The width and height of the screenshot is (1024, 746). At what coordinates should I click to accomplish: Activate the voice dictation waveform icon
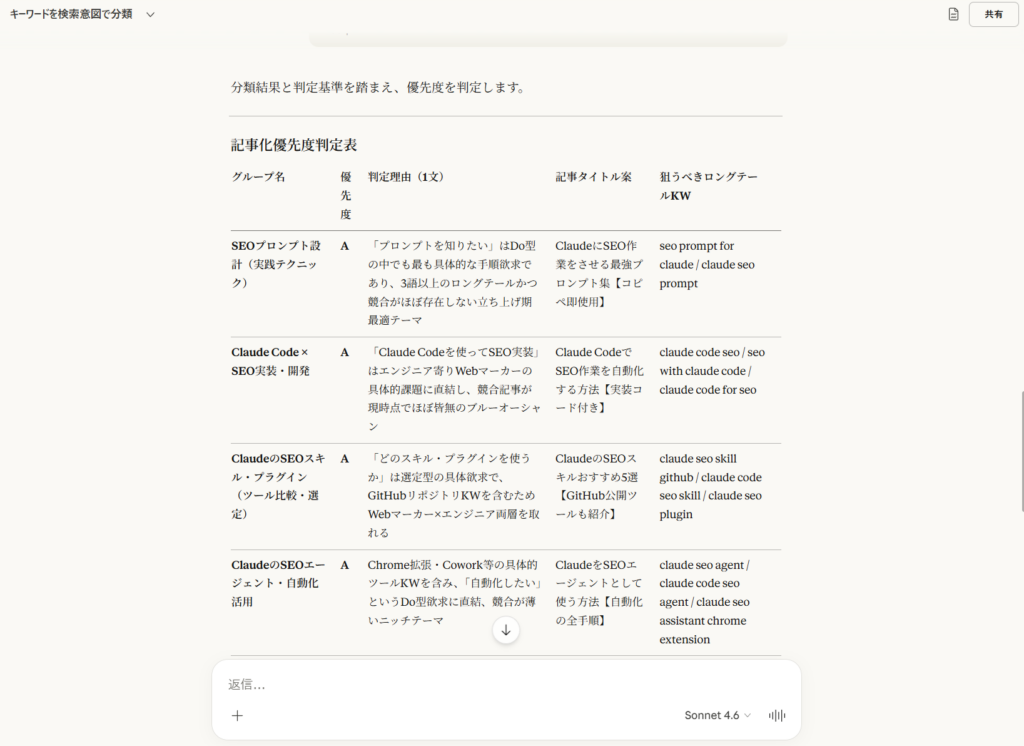coord(777,715)
